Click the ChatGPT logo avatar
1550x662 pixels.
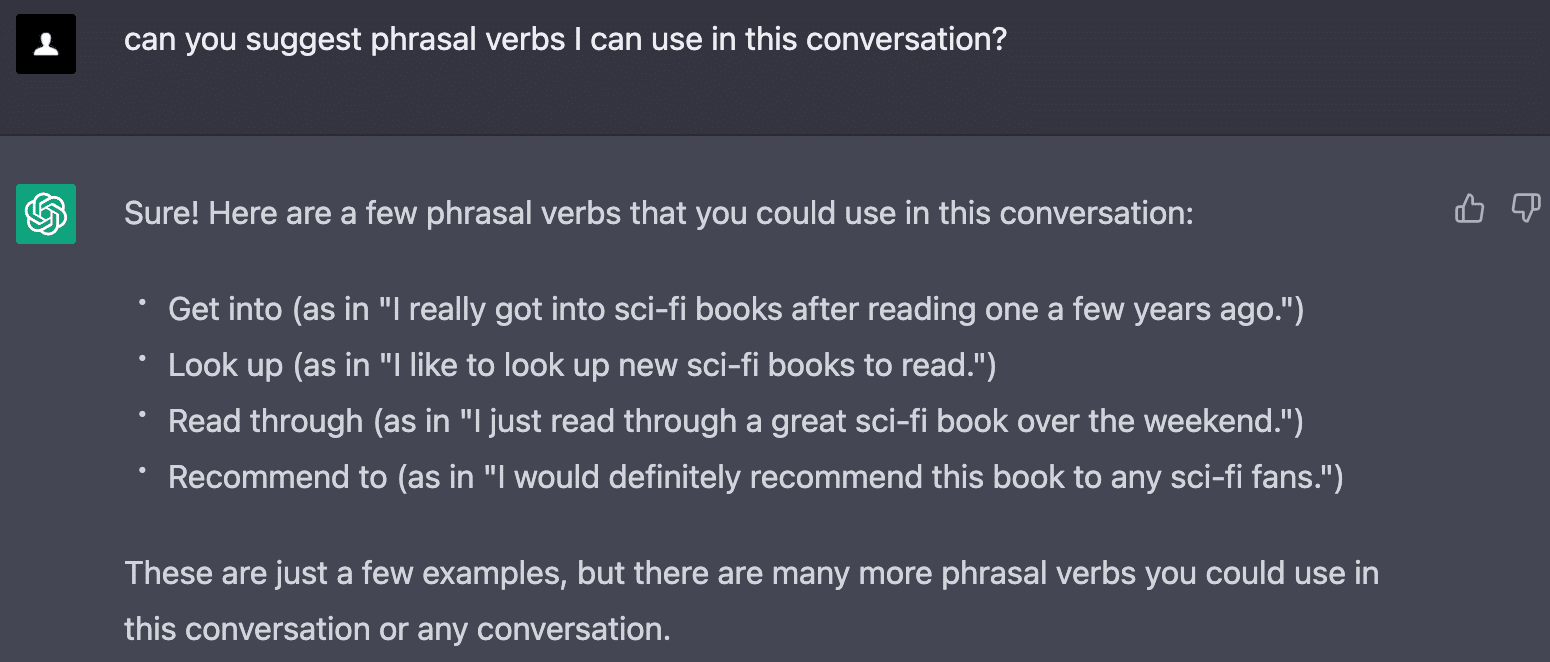46,214
